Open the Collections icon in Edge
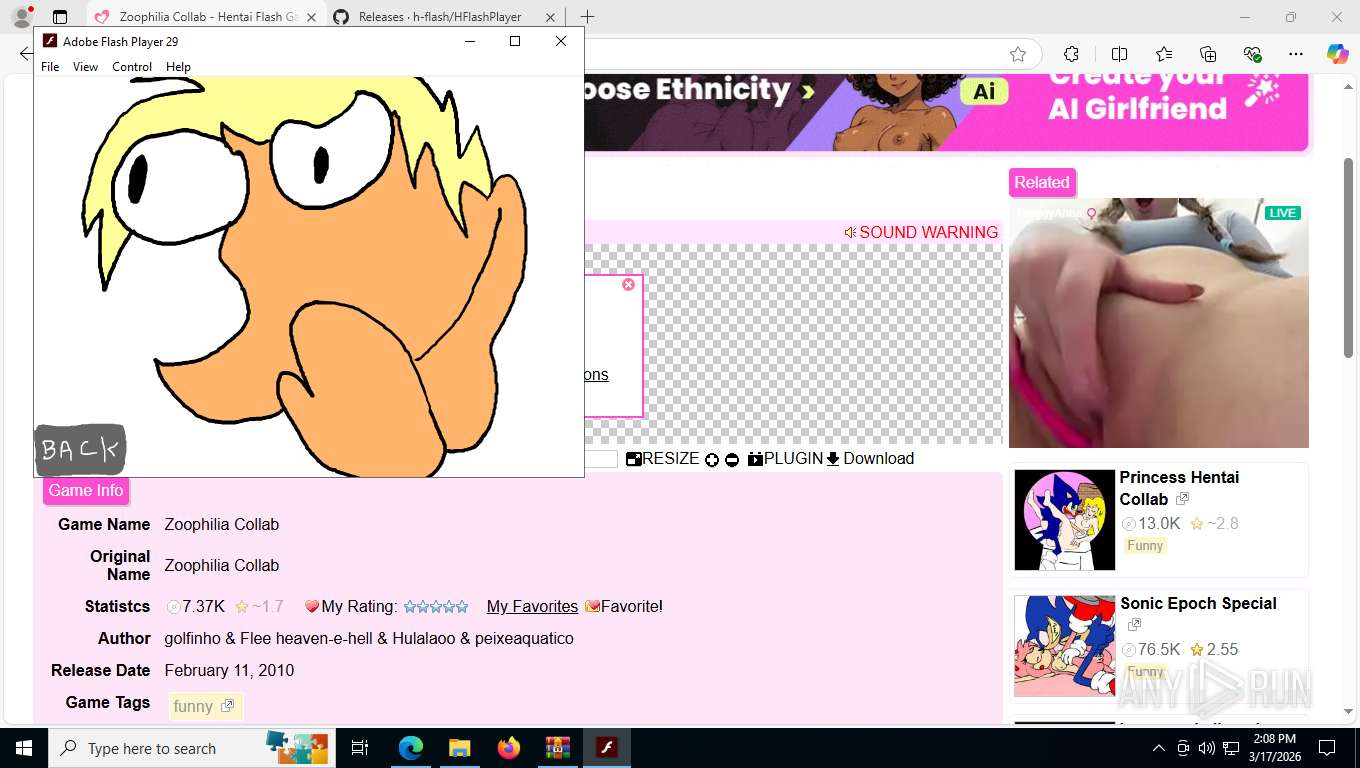This screenshot has width=1360, height=768. point(1208,54)
